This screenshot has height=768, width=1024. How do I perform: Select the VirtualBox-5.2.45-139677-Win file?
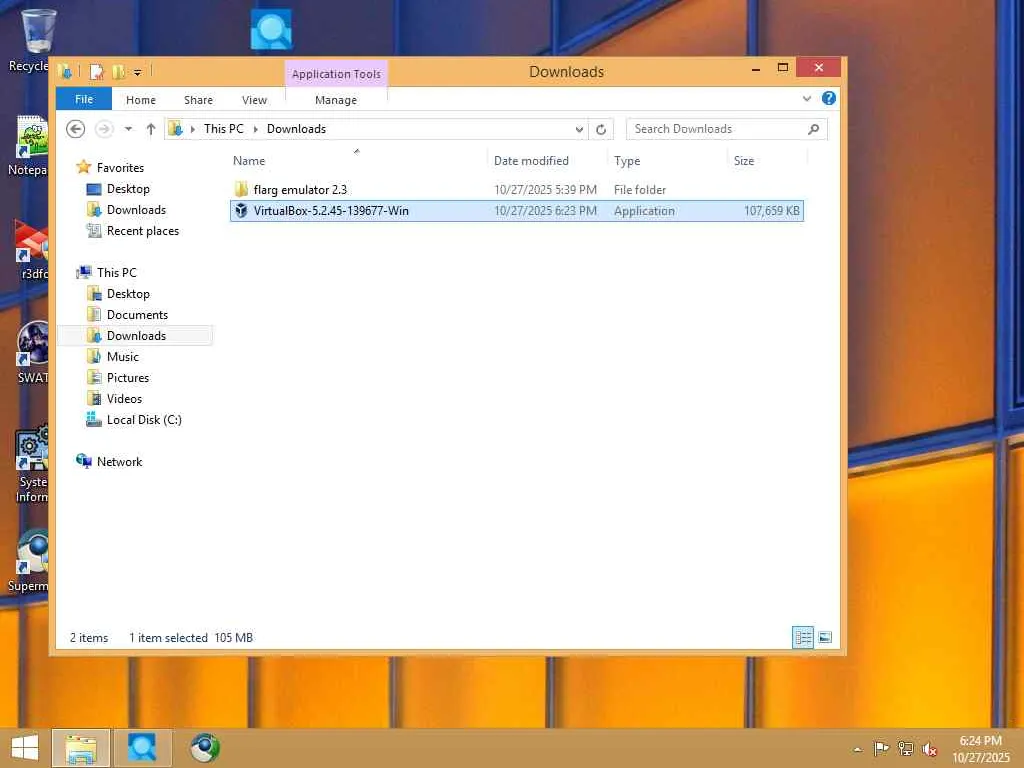tap(517, 211)
